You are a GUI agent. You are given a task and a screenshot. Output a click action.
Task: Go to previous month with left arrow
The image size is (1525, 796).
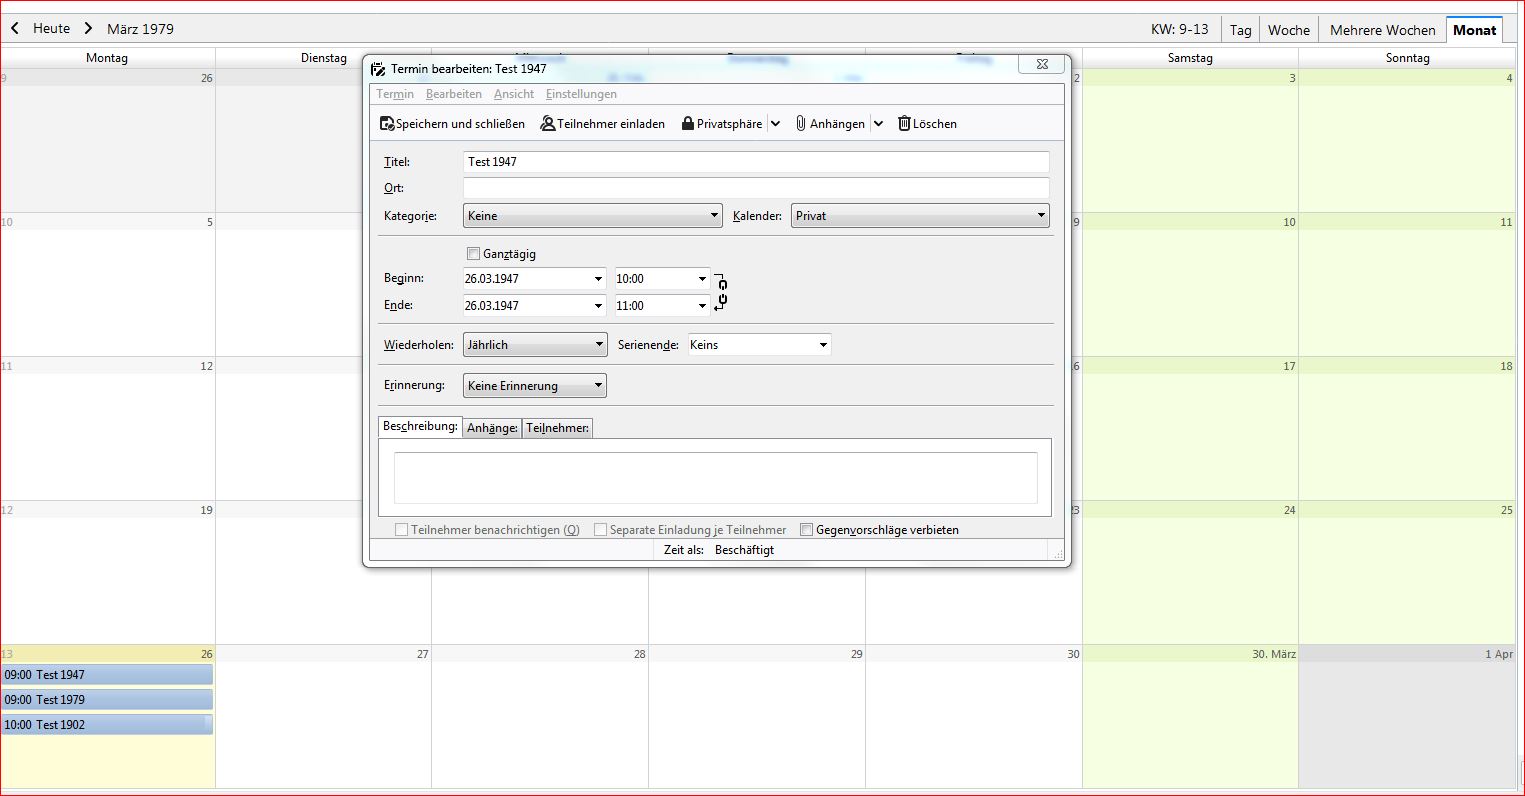(15, 29)
